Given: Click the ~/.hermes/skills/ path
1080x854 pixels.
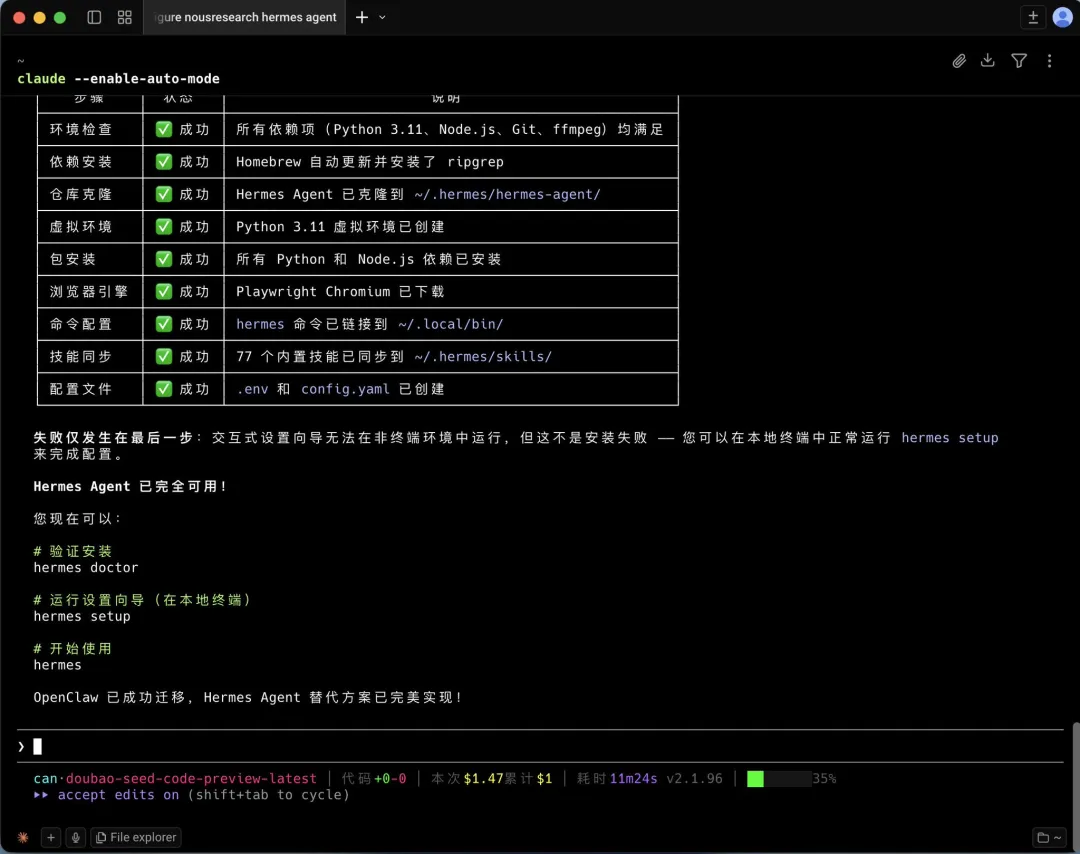Looking at the screenshot, I should click(x=483, y=356).
